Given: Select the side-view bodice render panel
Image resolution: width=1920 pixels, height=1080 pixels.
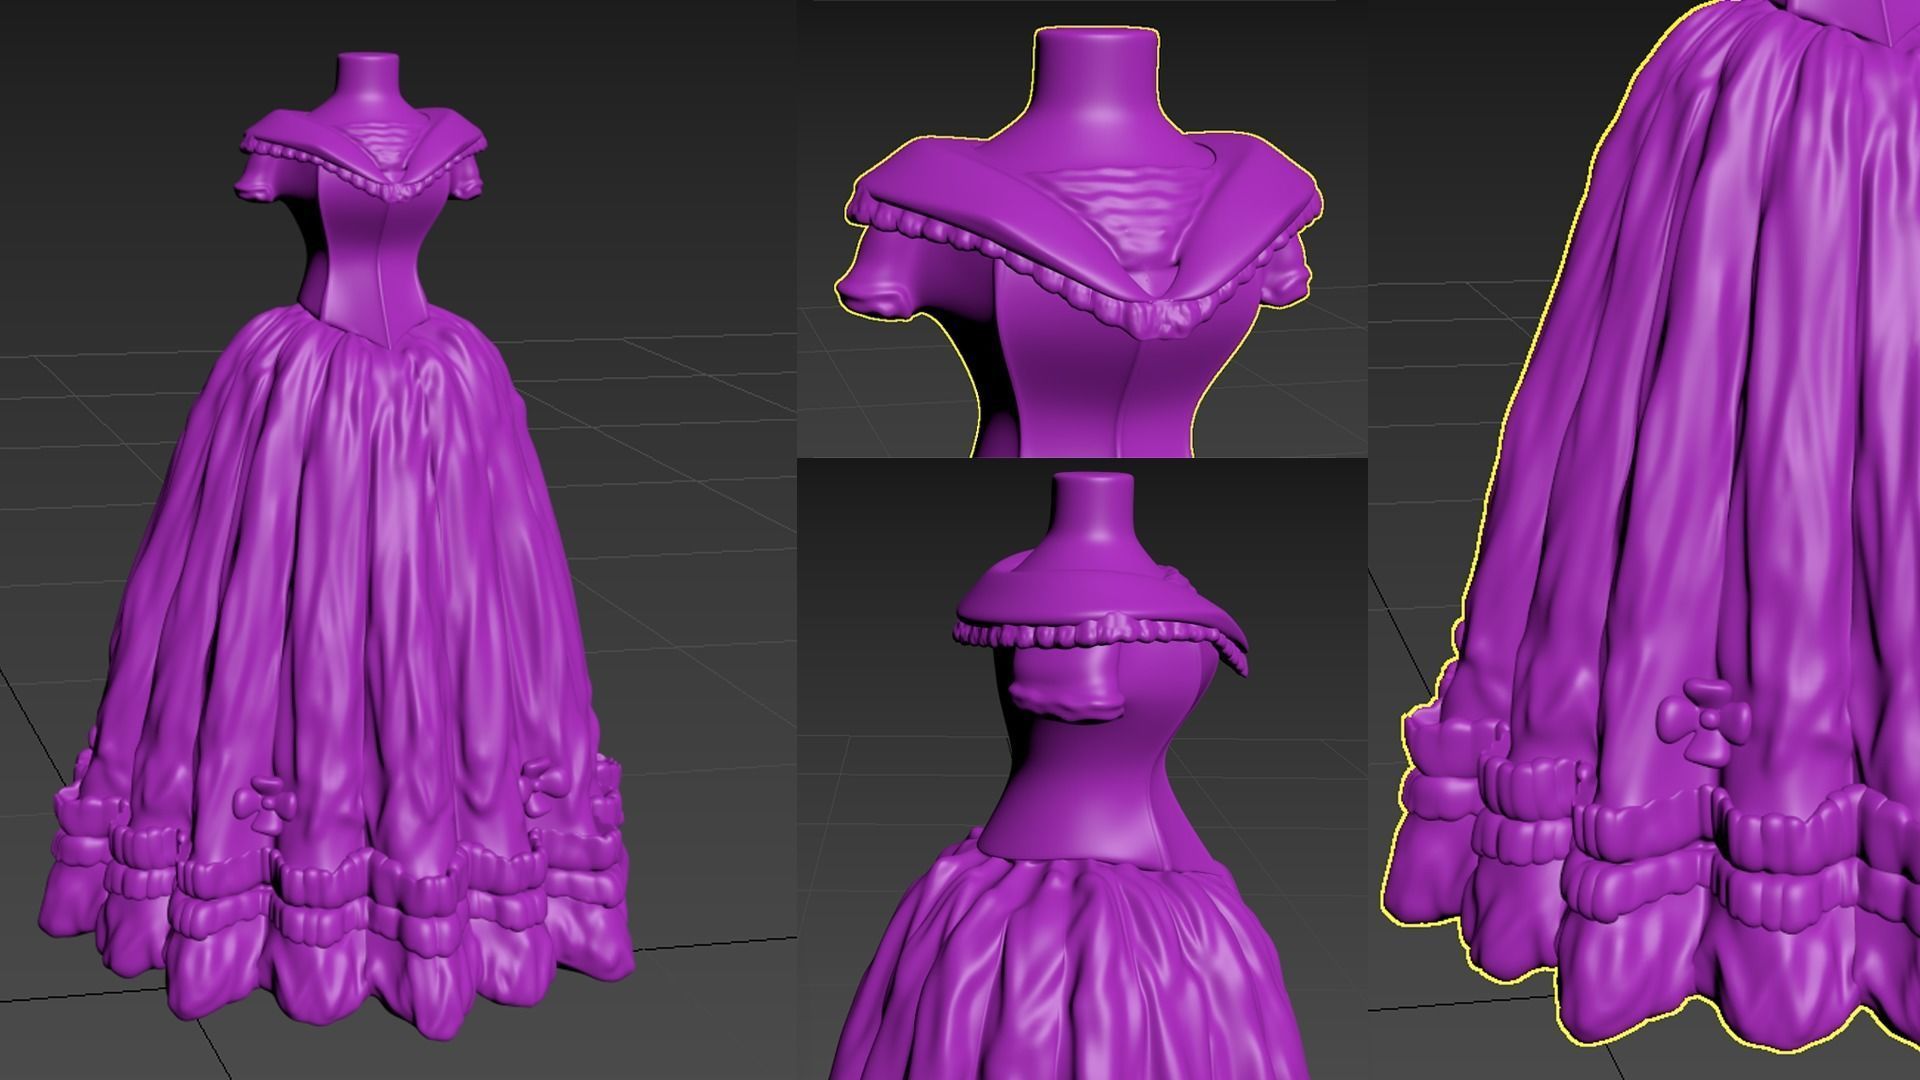Looking at the screenshot, I should (x=1082, y=769).
